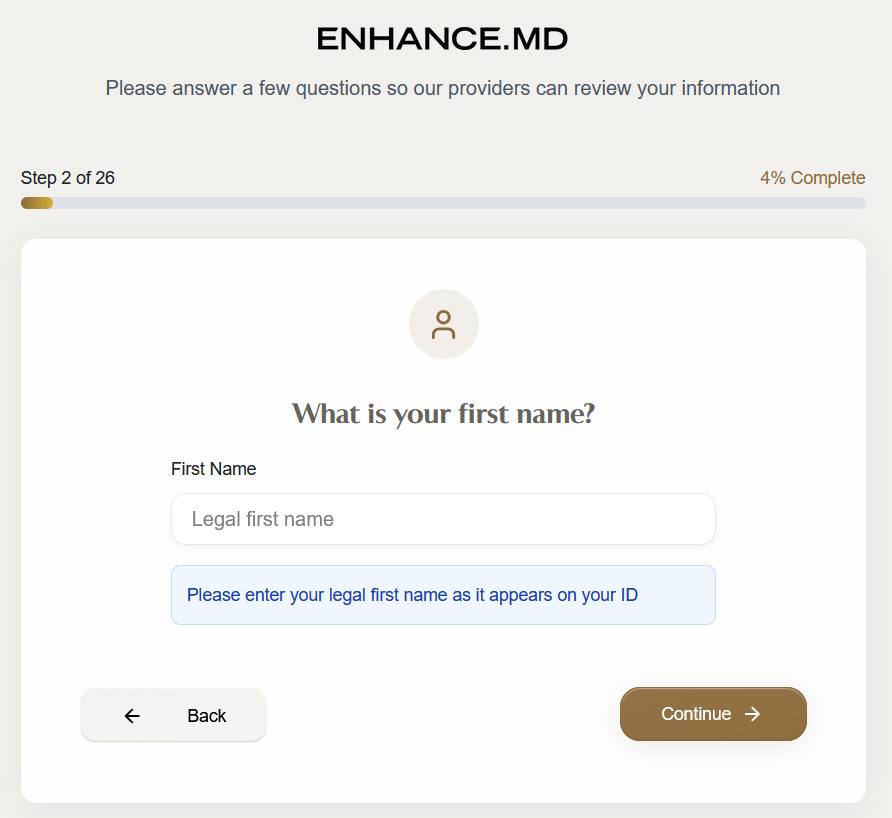
Task: Go back with the Back button
Action: pyautogui.click(x=173, y=715)
